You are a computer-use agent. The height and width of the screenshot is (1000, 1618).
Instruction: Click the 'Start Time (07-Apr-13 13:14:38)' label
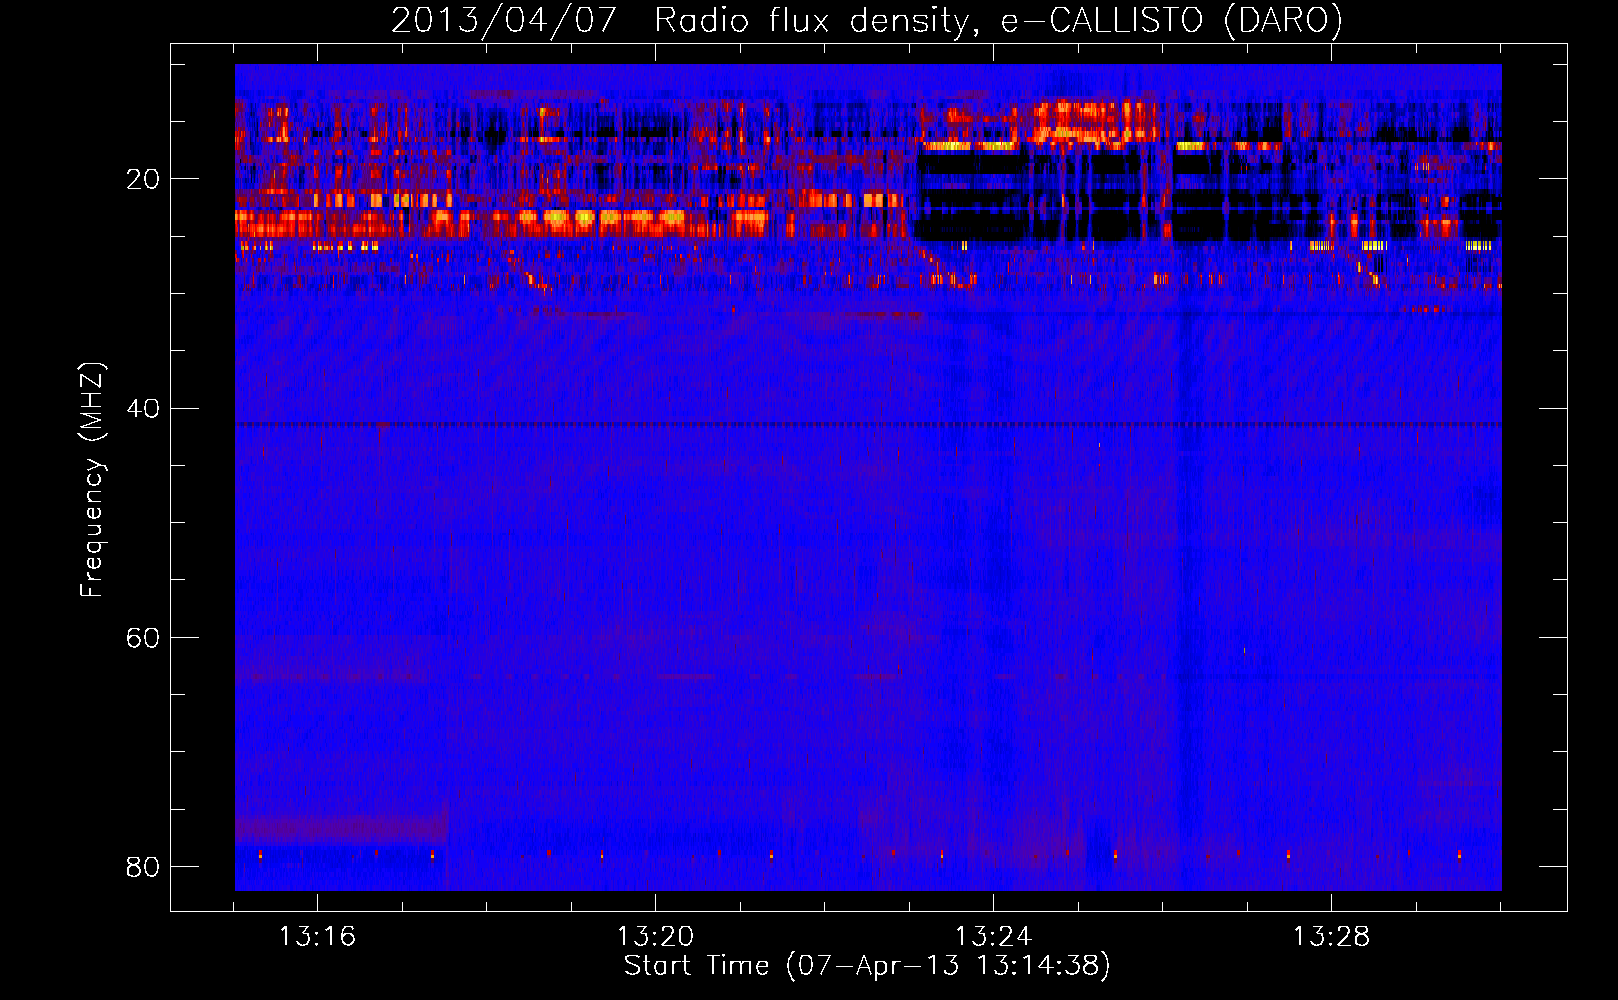coord(867,966)
